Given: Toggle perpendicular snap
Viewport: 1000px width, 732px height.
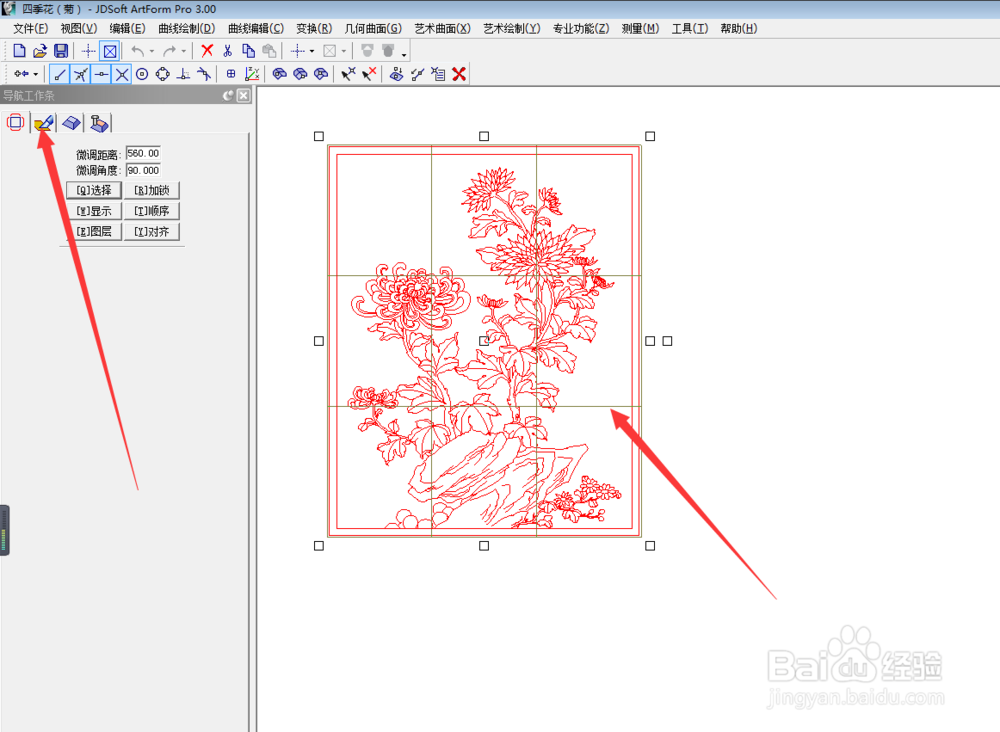Looking at the screenshot, I should point(184,74).
